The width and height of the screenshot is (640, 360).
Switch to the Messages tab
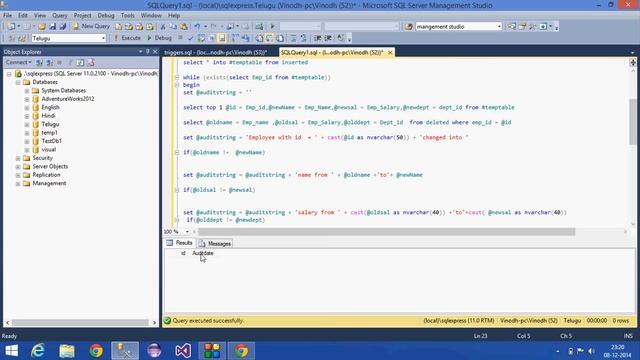[x=215, y=244]
